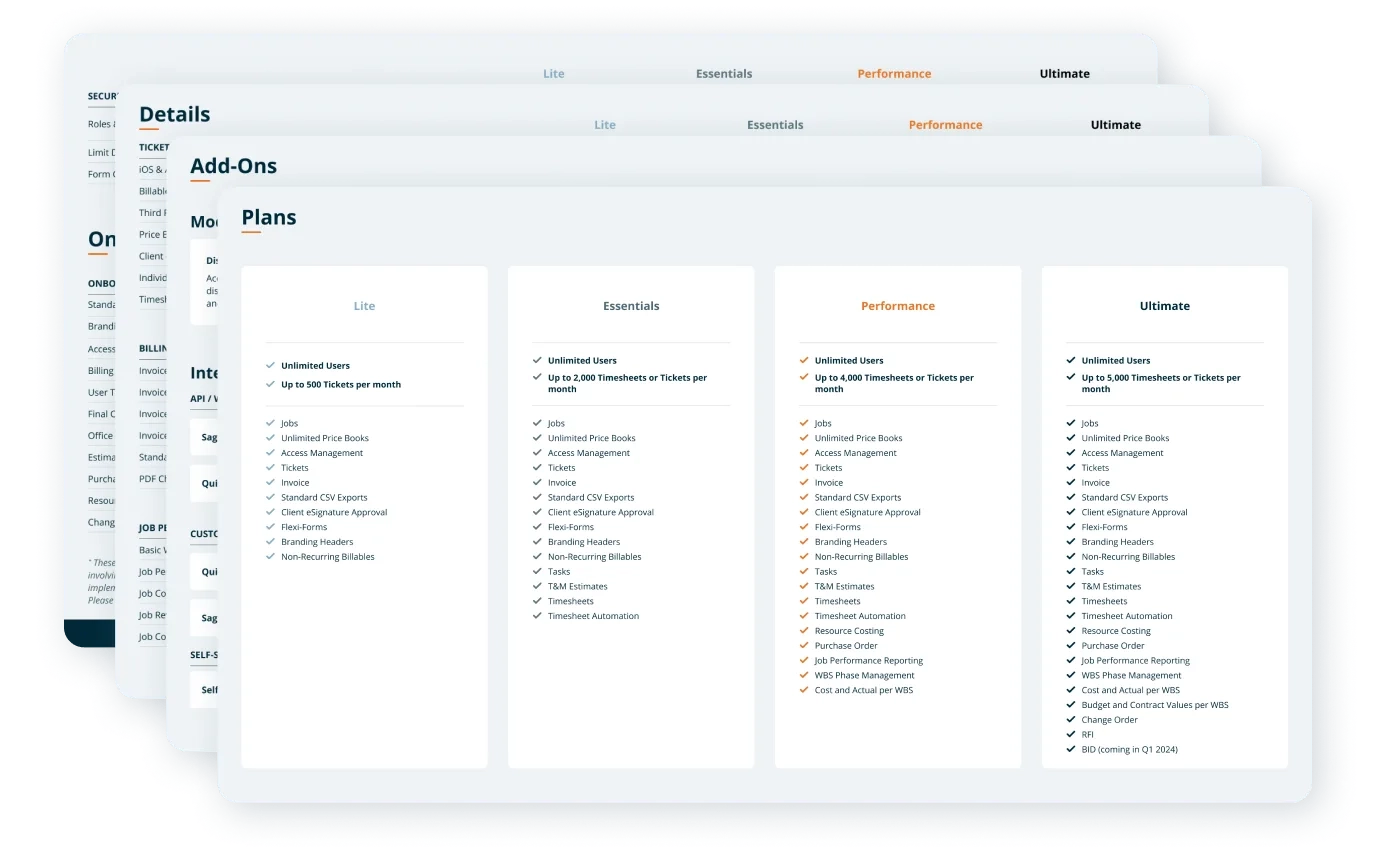Screen dimensions: 1376x850
Task: Click the checkmark next to "Timesheet Automation" in Essentials
Action: click(537, 616)
